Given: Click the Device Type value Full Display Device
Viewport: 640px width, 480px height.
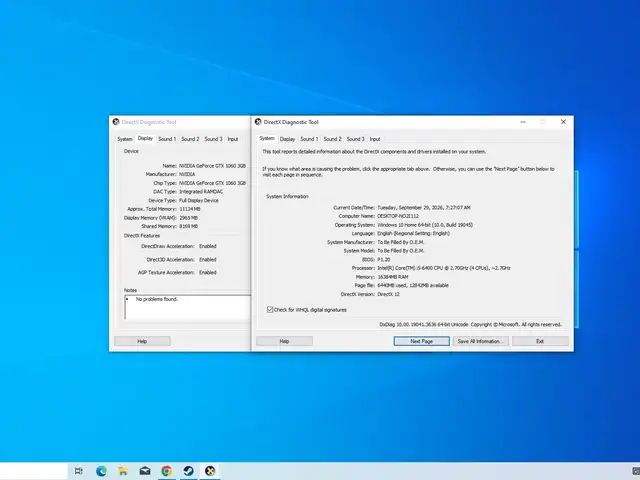Looking at the screenshot, I should pos(199,201).
